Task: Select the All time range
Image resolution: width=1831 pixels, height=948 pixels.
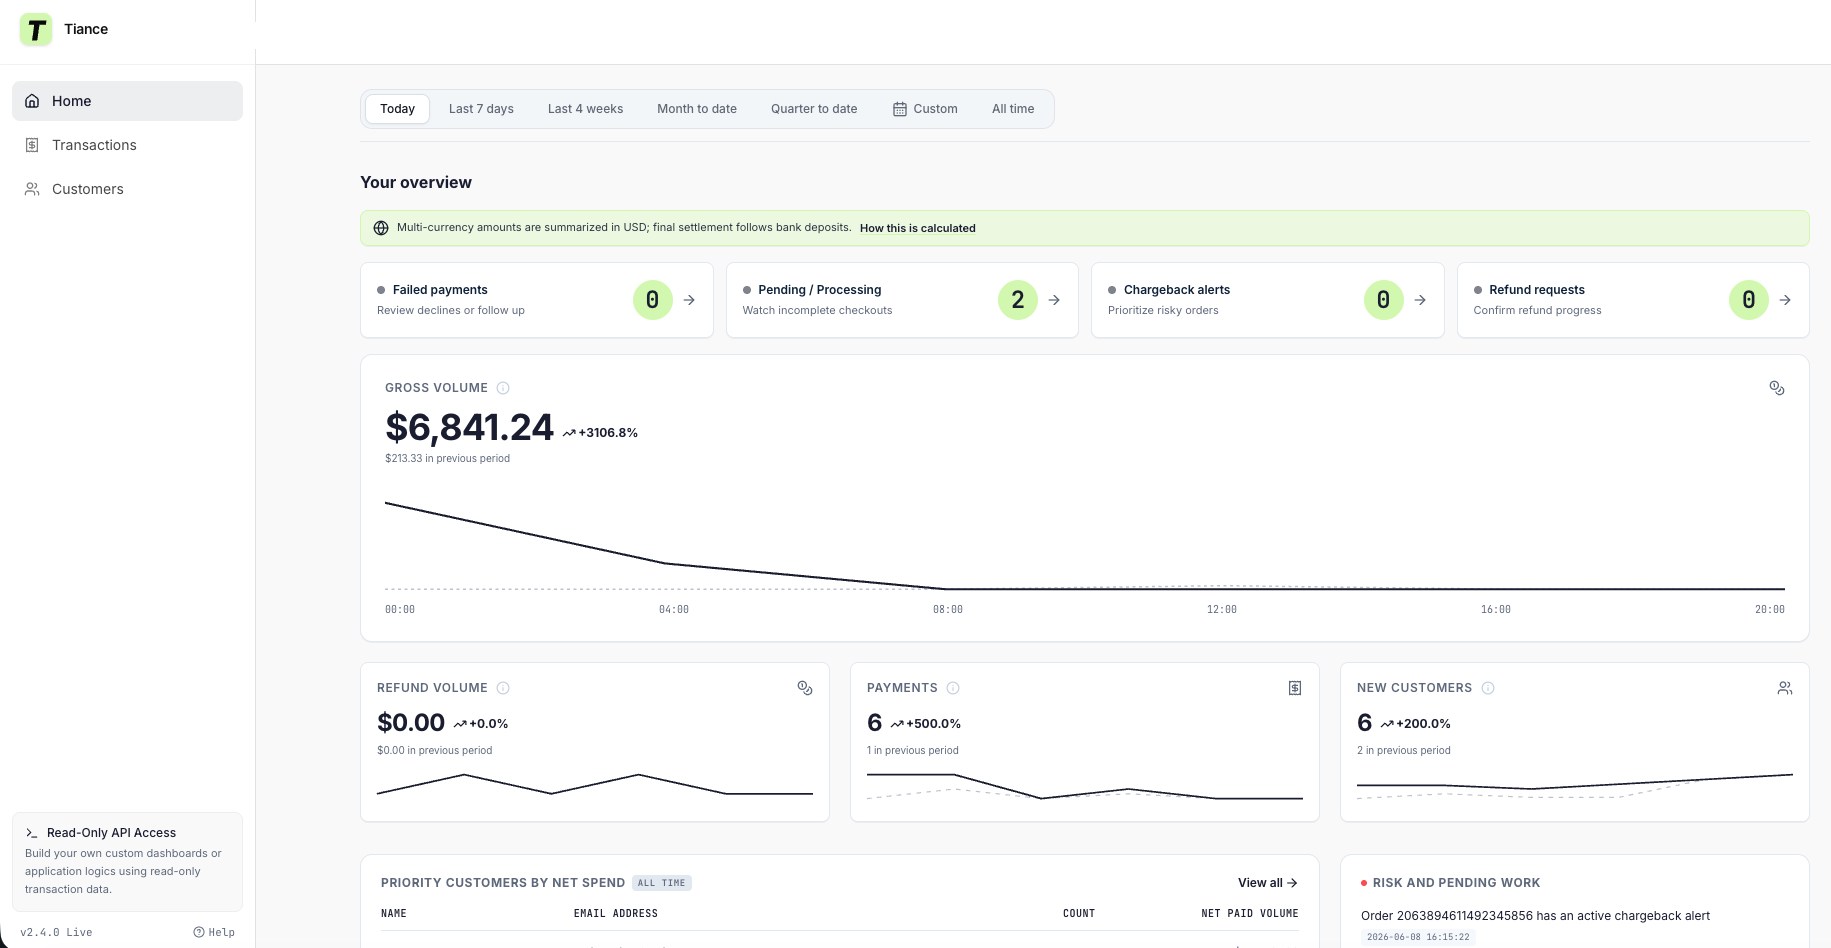Action: point(1013,109)
